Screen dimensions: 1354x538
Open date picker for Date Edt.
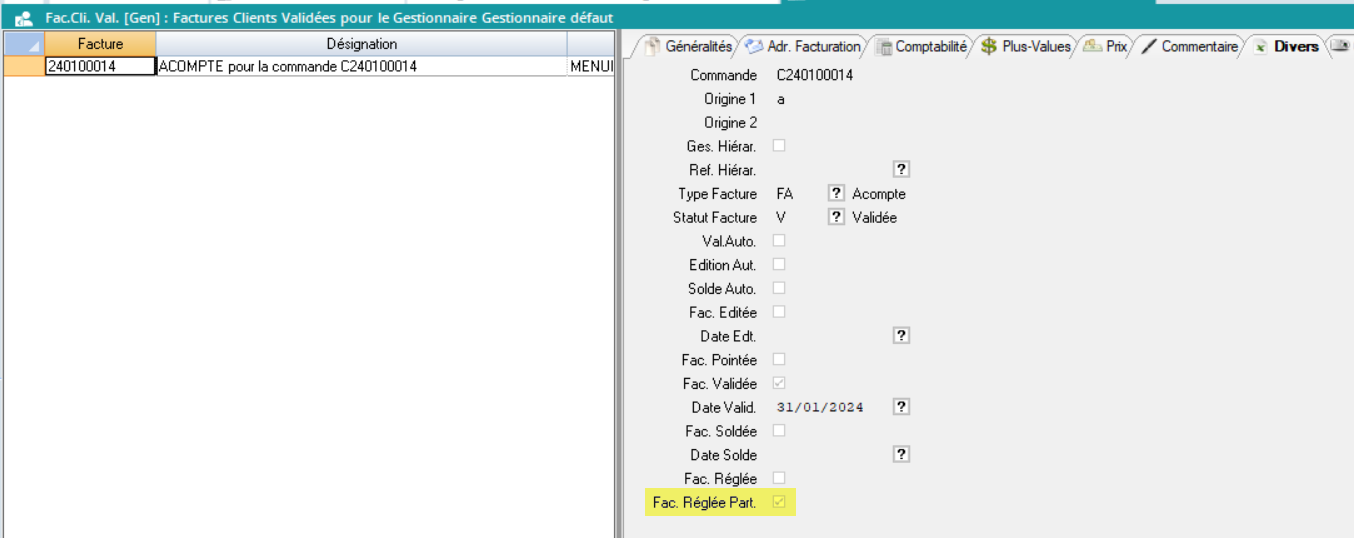click(x=901, y=336)
